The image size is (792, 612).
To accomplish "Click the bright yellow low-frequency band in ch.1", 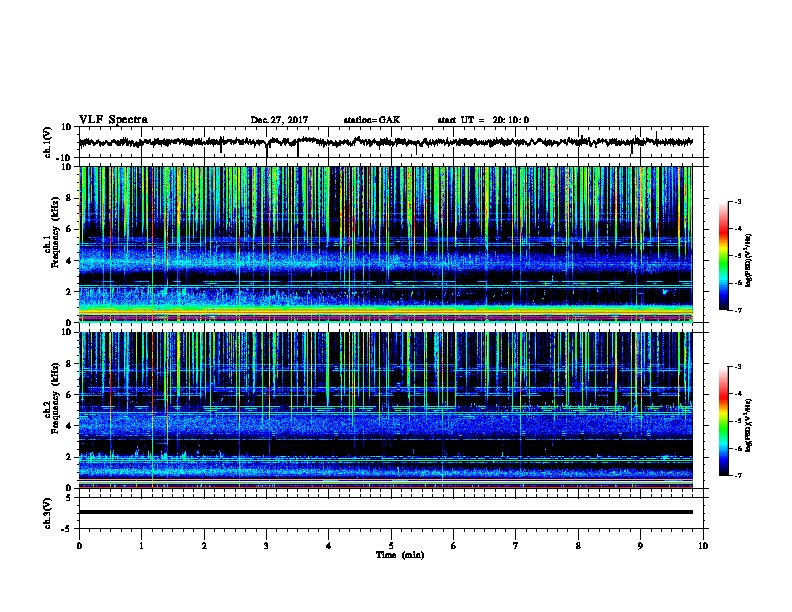I will 386,312.
